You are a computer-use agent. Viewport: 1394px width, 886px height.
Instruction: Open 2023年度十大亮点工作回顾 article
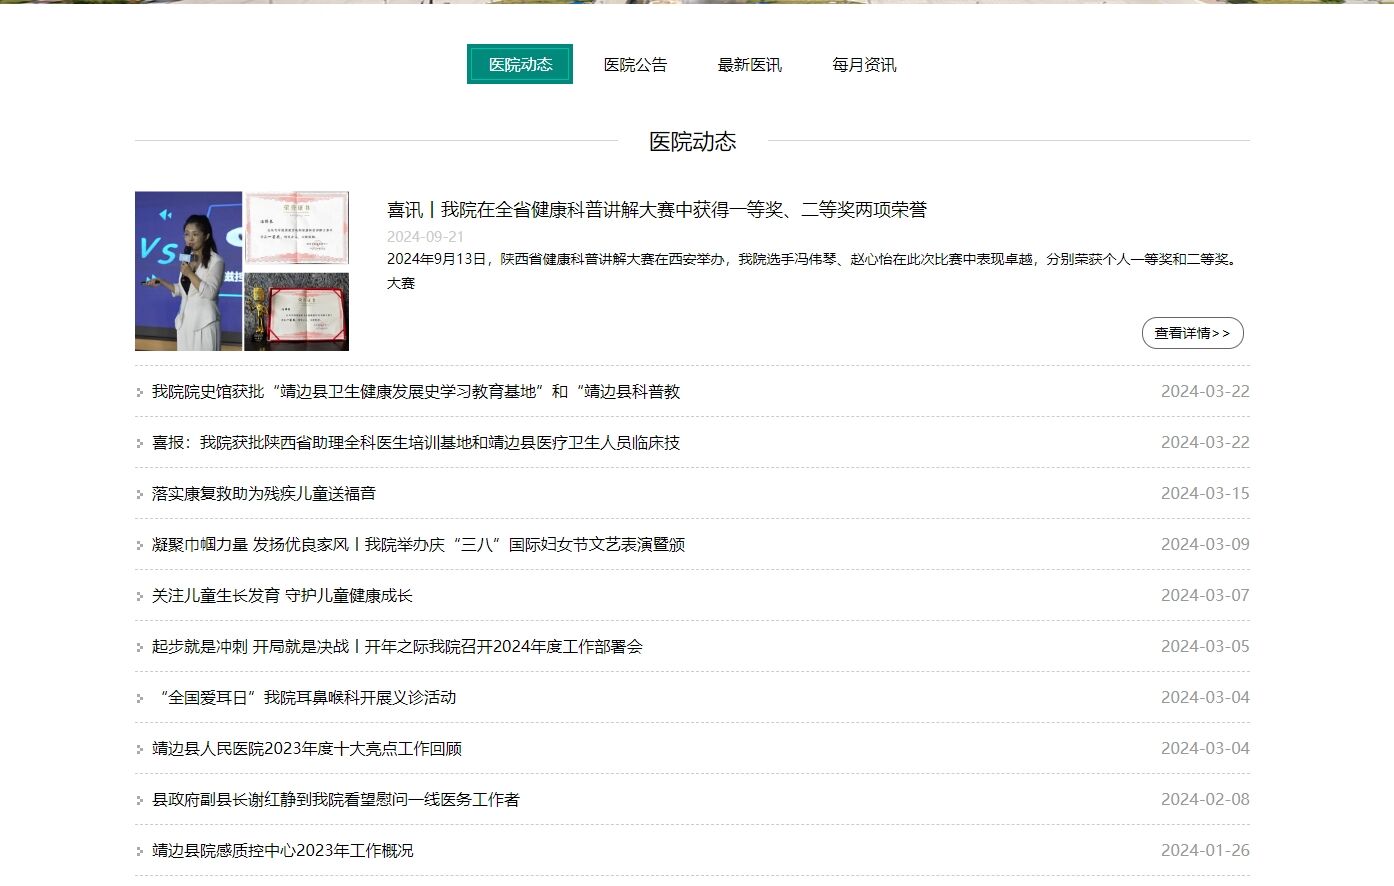307,749
